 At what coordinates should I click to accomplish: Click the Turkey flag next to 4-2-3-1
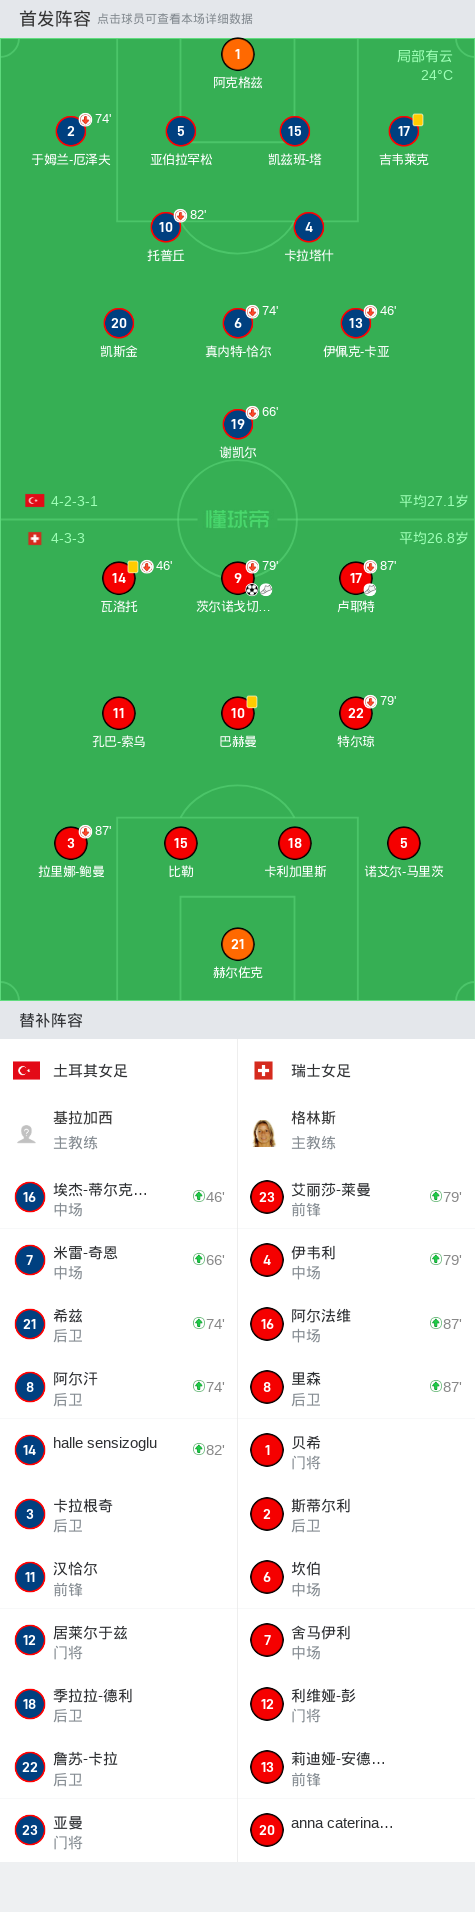coord(34,501)
